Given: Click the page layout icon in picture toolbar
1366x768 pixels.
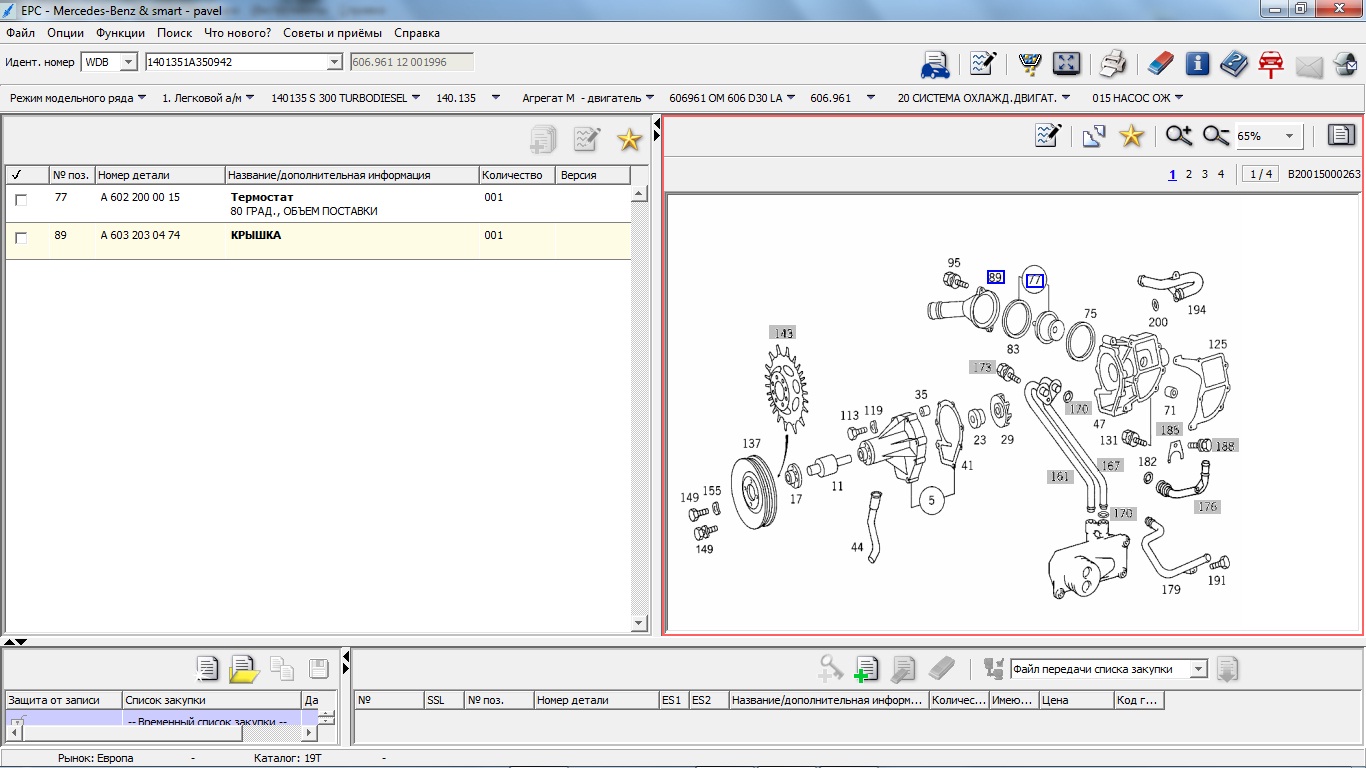Looking at the screenshot, I should [1341, 135].
